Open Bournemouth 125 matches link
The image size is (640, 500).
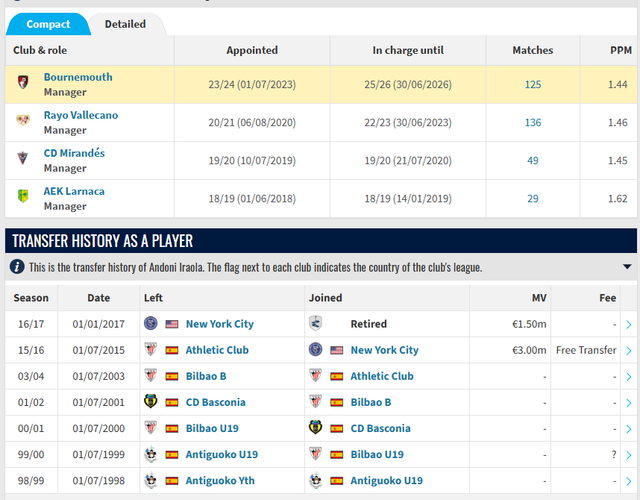[x=533, y=84]
